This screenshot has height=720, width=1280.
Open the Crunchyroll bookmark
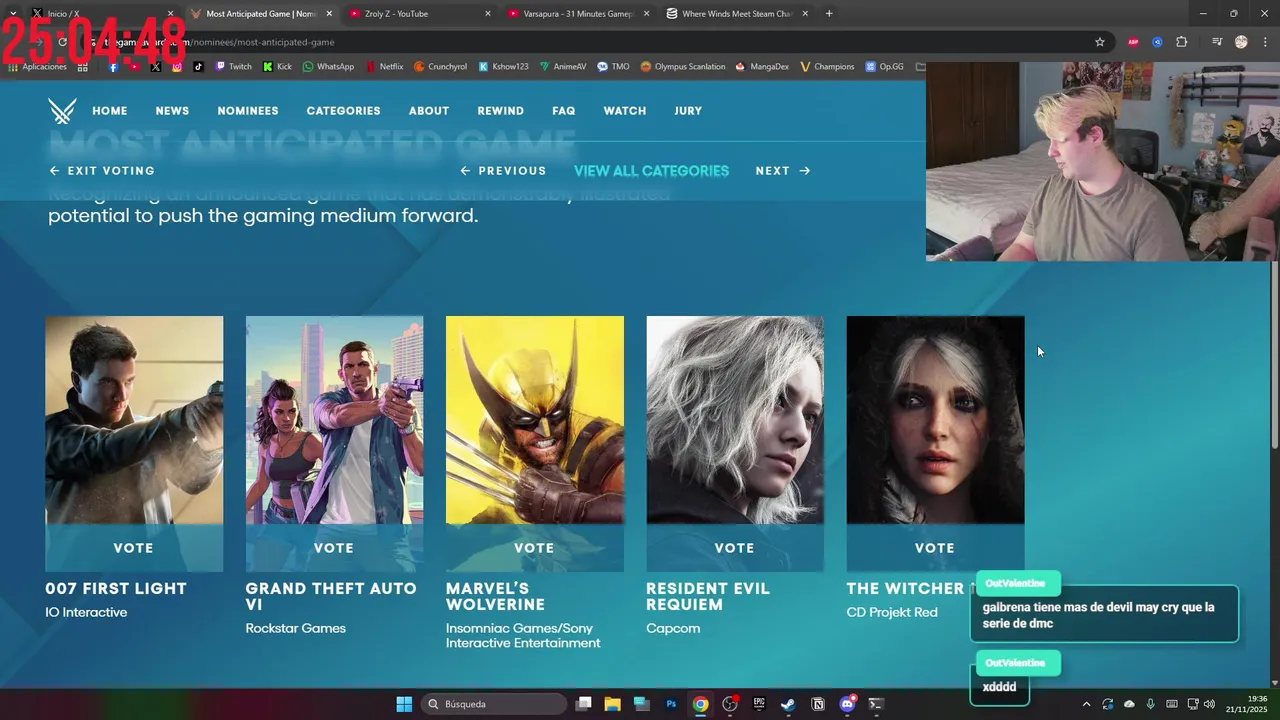[440, 67]
